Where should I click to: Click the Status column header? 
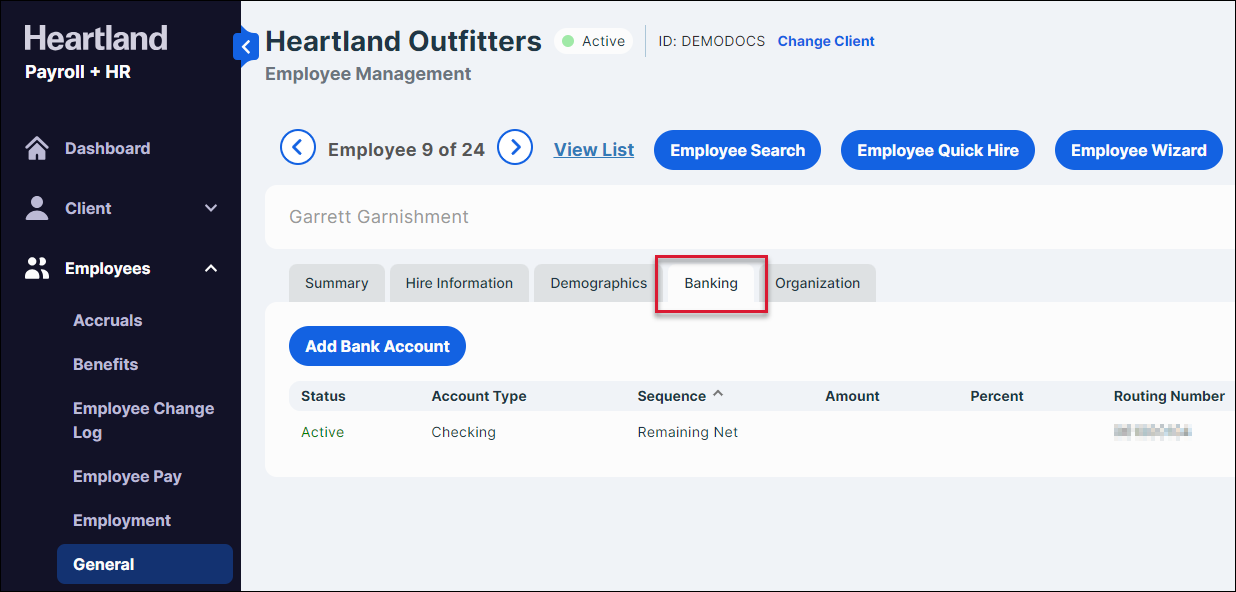323,396
